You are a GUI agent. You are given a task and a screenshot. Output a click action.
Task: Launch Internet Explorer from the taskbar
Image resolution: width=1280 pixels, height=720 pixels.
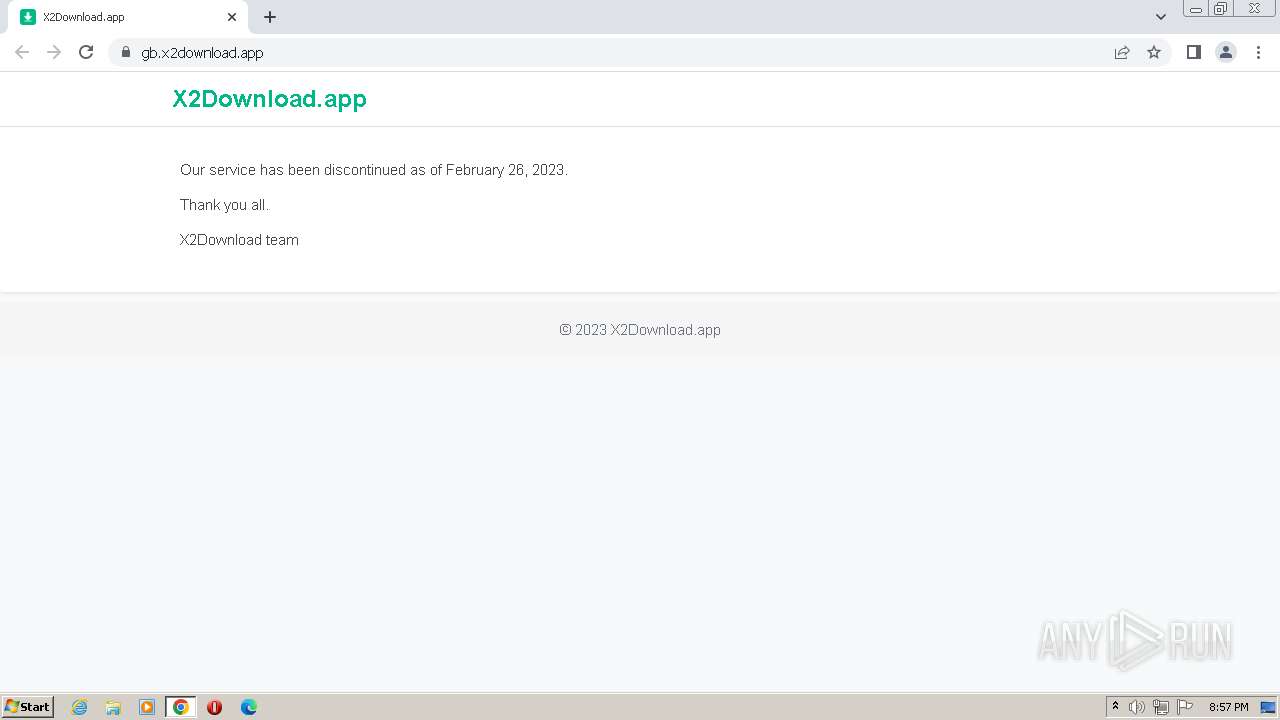pos(79,707)
